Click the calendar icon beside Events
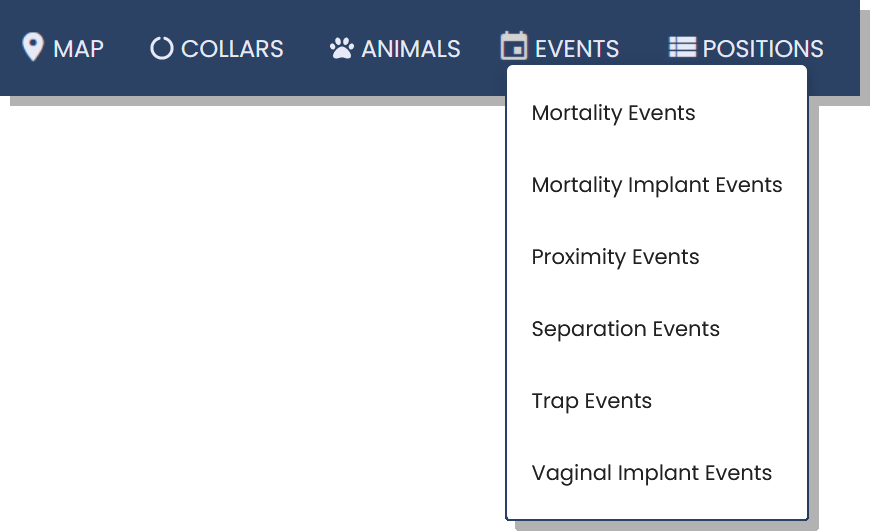Image resolution: width=870 pixels, height=531 pixels. [x=514, y=45]
